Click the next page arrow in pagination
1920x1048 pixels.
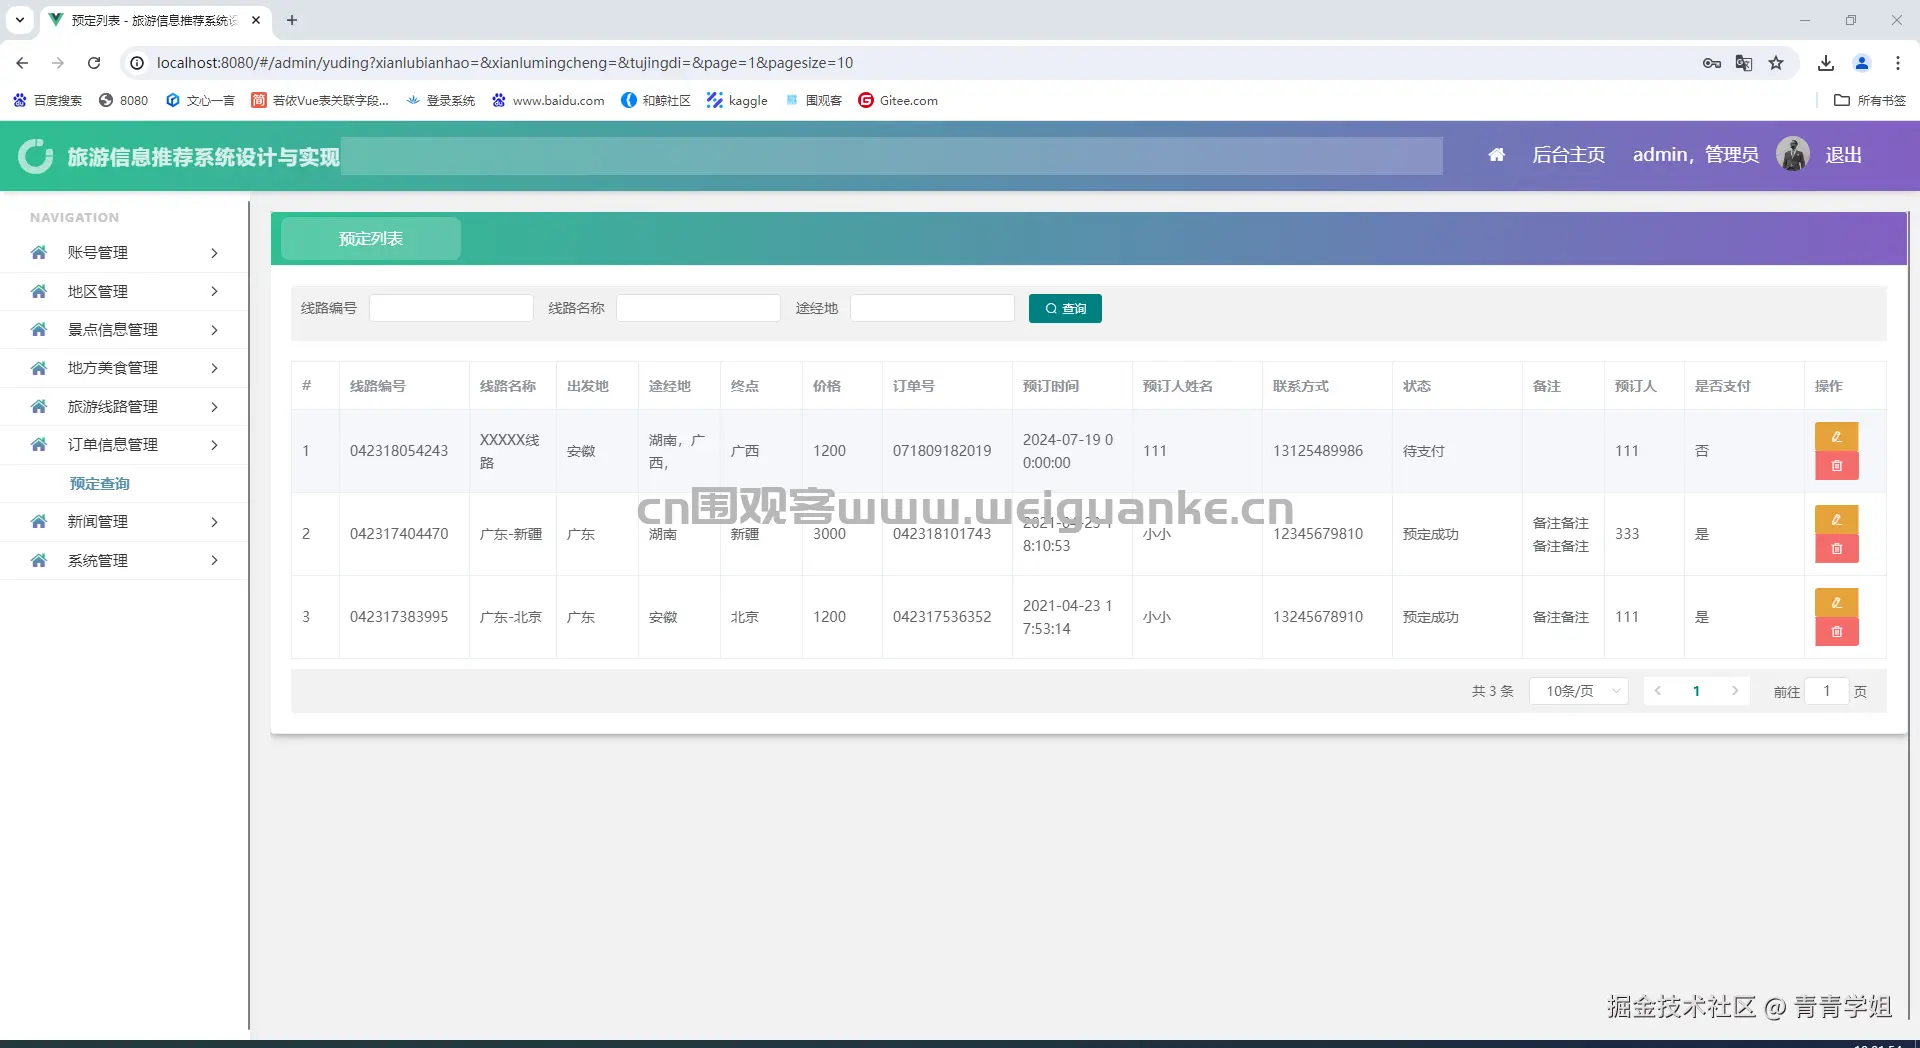1735,691
